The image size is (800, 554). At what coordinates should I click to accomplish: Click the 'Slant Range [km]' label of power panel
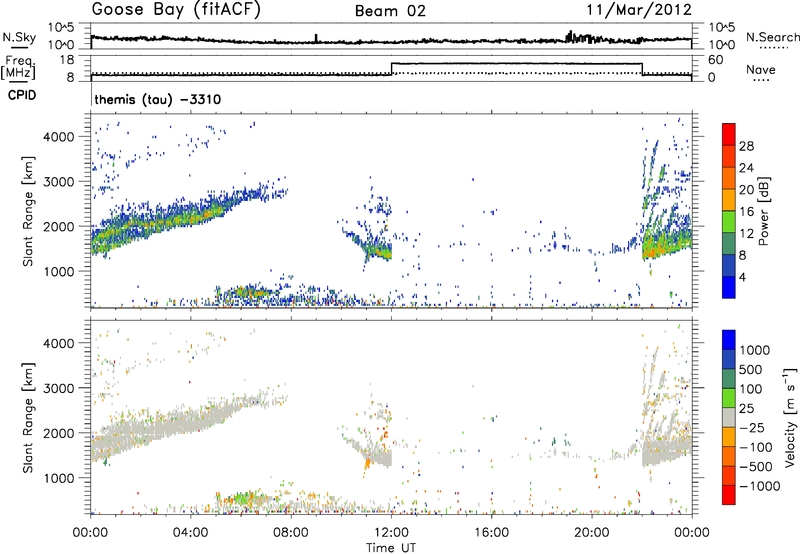[x=28, y=211]
